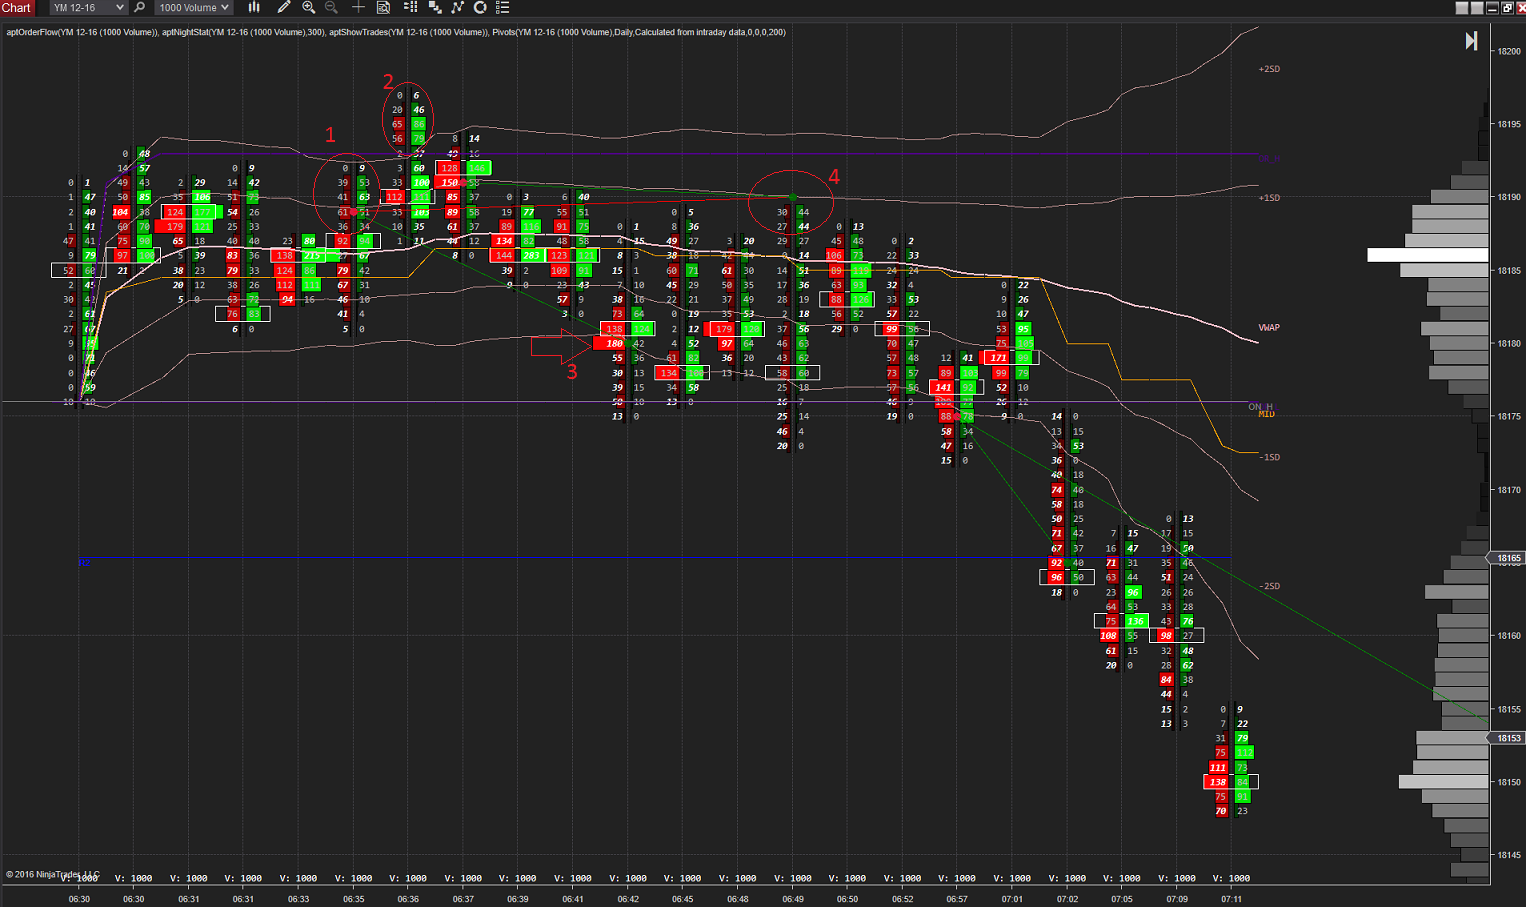Click the white point-of-control profile bar

click(1428, 256)
